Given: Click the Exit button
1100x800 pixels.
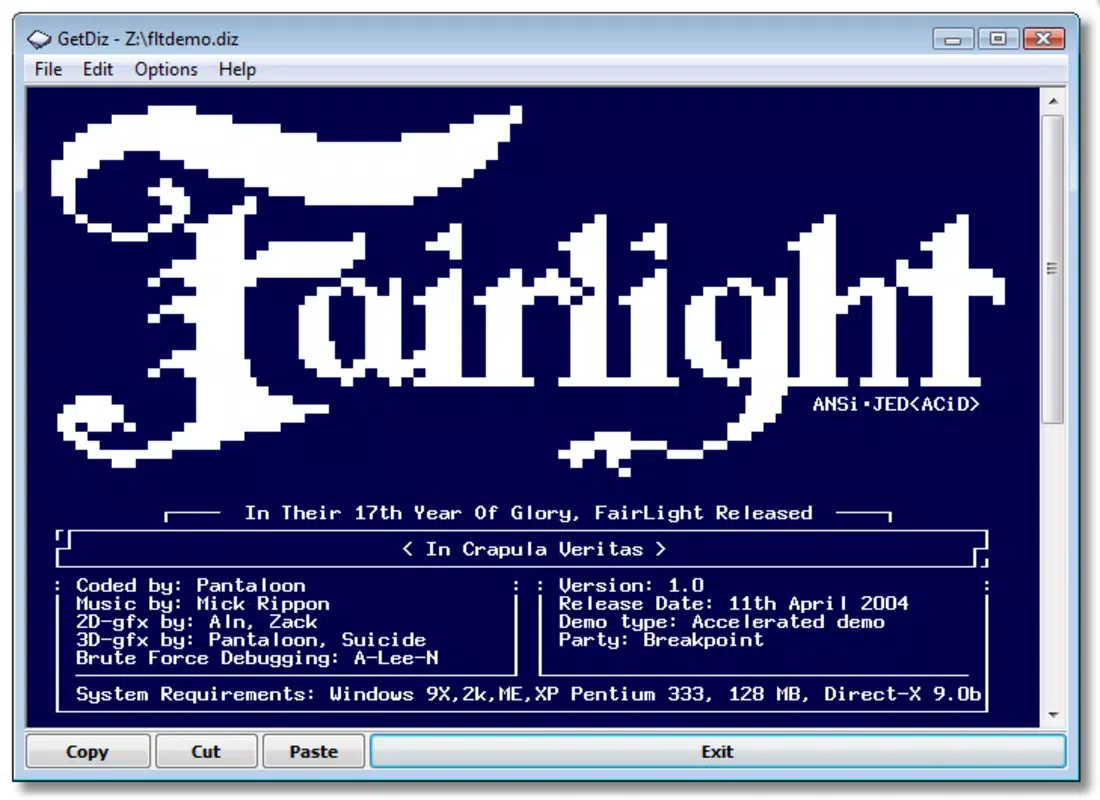Looking at the screenshot, I should pyautogui.click(x=718, y=752).
